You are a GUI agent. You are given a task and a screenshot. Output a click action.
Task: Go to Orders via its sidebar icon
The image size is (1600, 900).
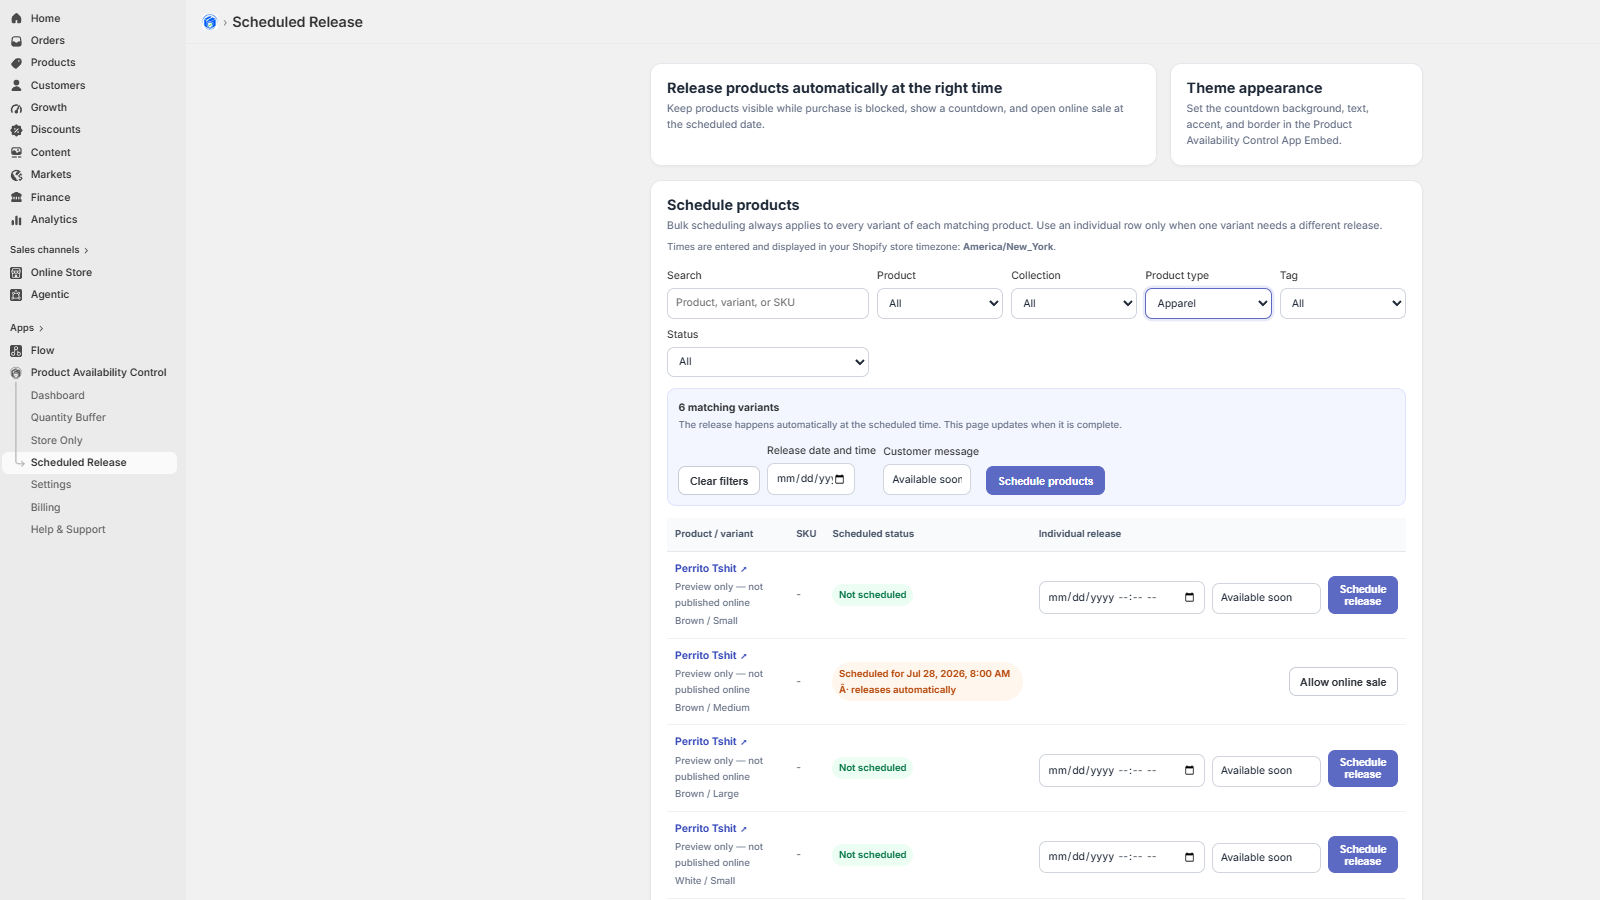coord(16,41)
